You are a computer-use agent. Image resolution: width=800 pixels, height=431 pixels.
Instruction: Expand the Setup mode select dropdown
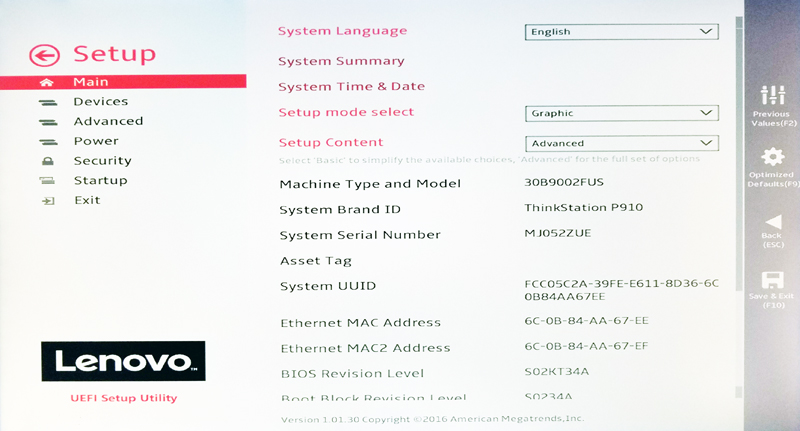621,113
